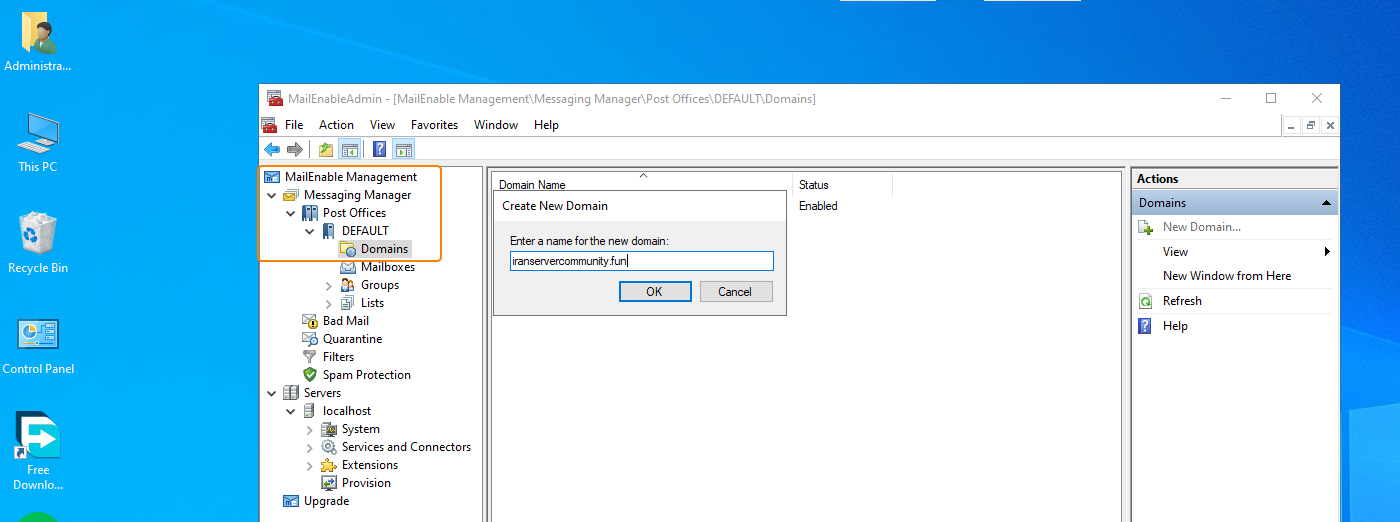This screenshot has width=1400, height=522.
Task: Open the Desktop Control Panel icon
Action: [x=38, y=335]
